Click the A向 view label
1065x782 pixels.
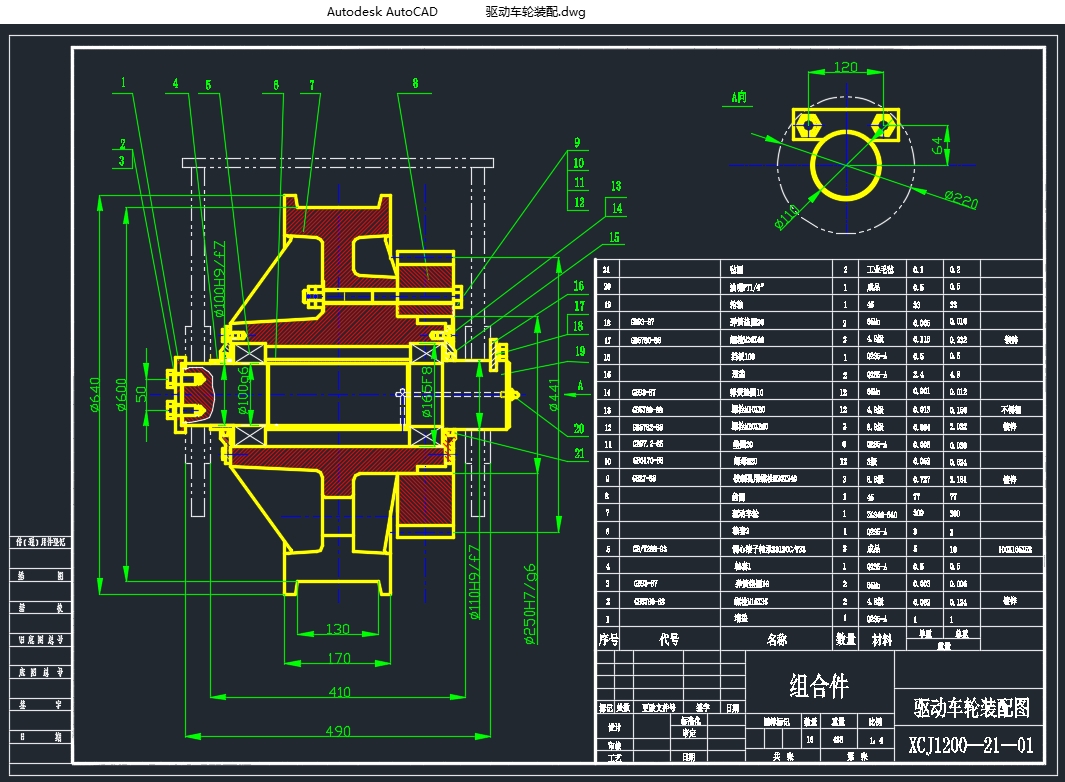(x=739, y=97)
